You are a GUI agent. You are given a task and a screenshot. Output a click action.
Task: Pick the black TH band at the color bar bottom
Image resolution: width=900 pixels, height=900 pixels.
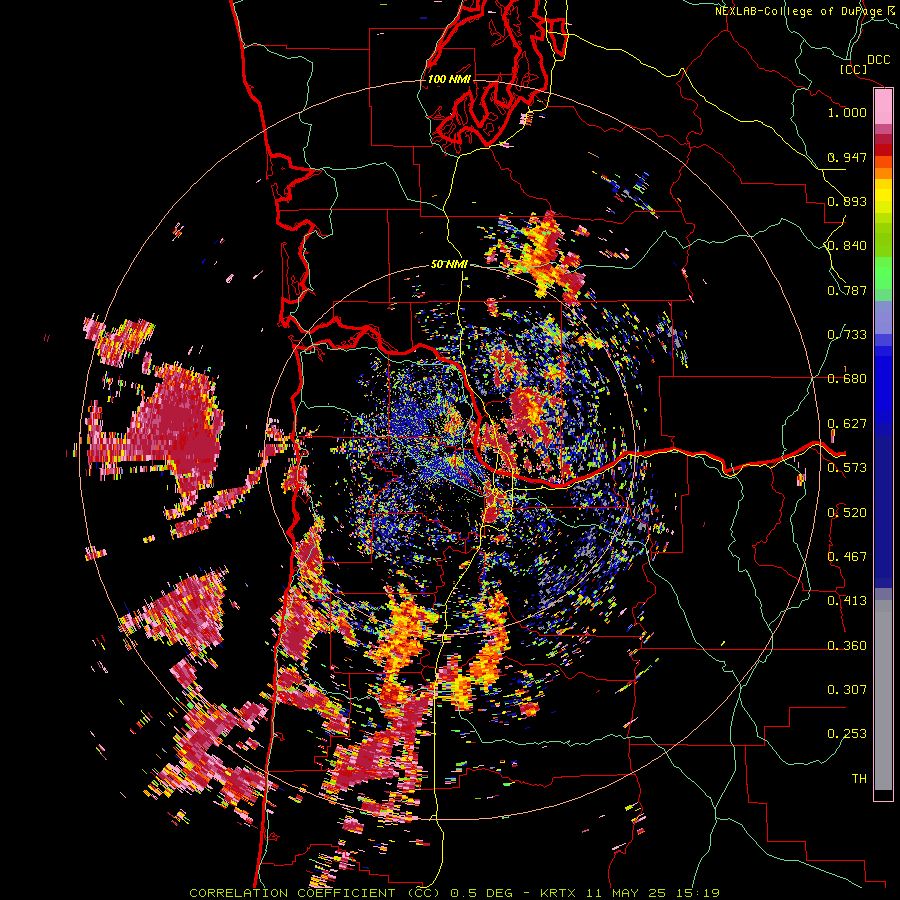coord(883,794)
